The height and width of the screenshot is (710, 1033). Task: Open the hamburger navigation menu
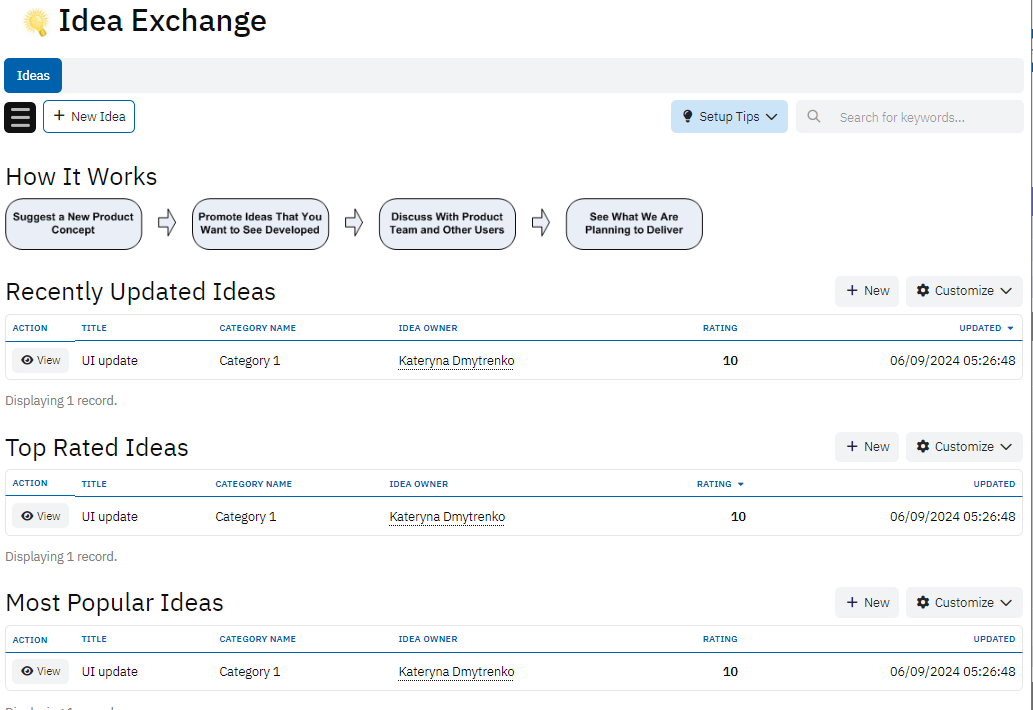pos(20,117)
